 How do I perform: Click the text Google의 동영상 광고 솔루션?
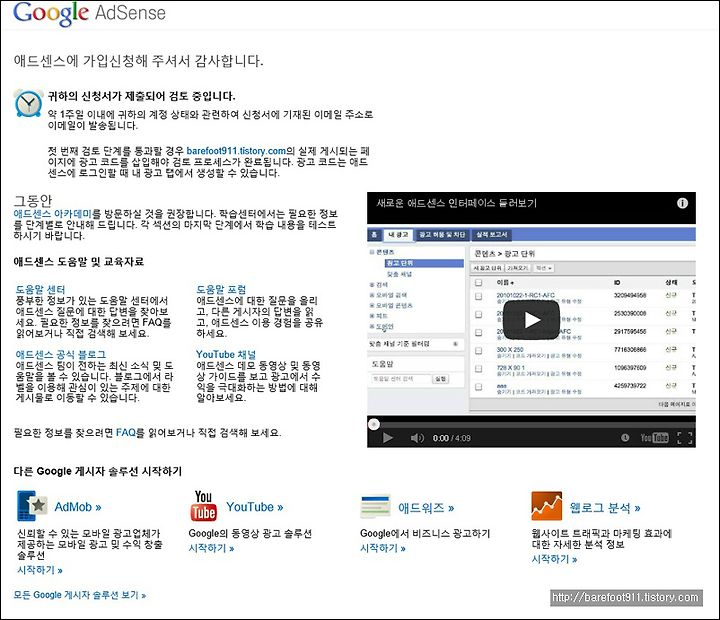point(250,533)
